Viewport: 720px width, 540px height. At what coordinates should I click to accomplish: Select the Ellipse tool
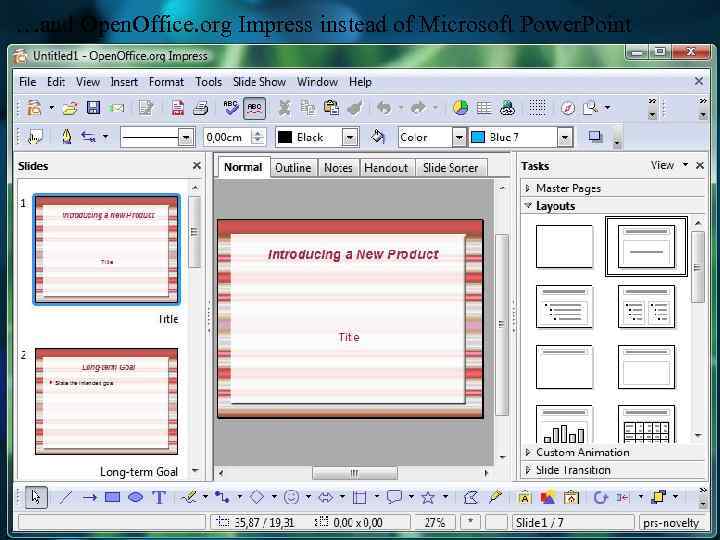(x=135, y=497)
